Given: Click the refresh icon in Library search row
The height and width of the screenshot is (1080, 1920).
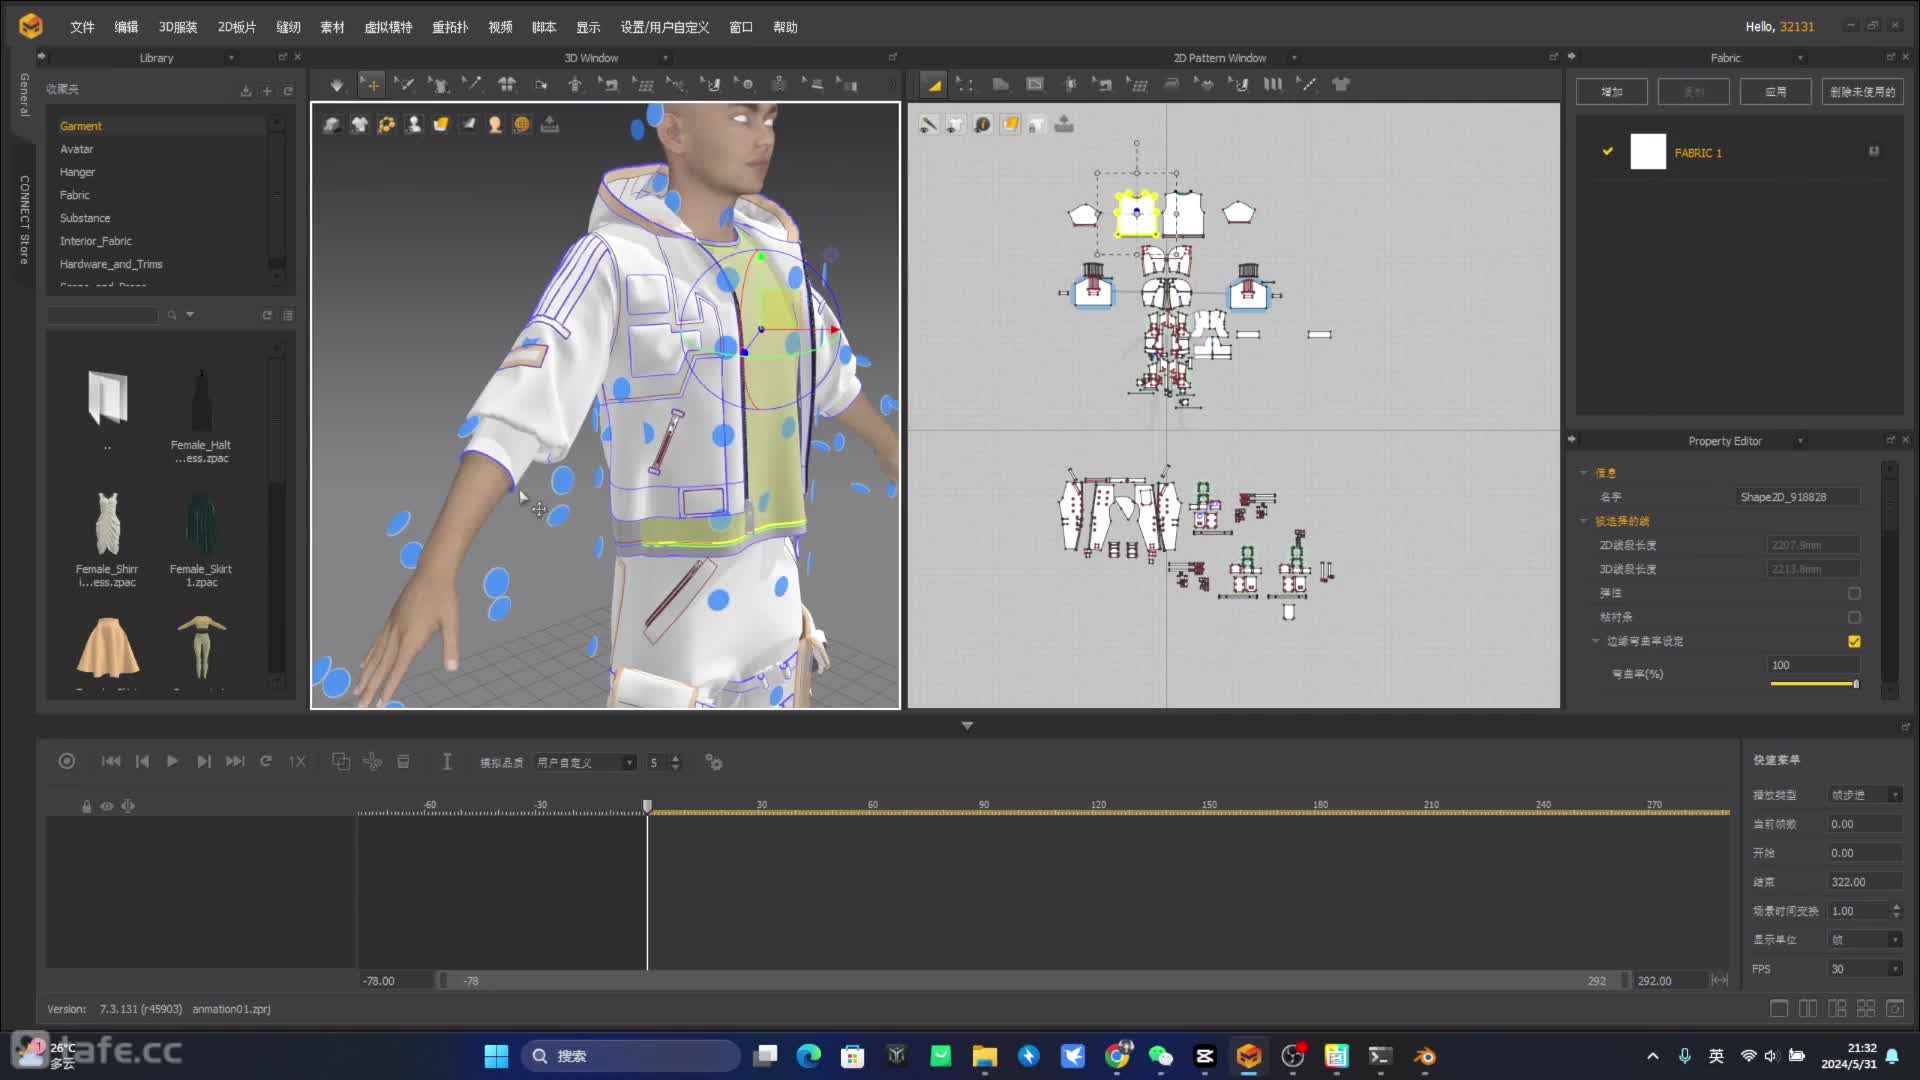Looking at the screenshot, I should 267,316.
